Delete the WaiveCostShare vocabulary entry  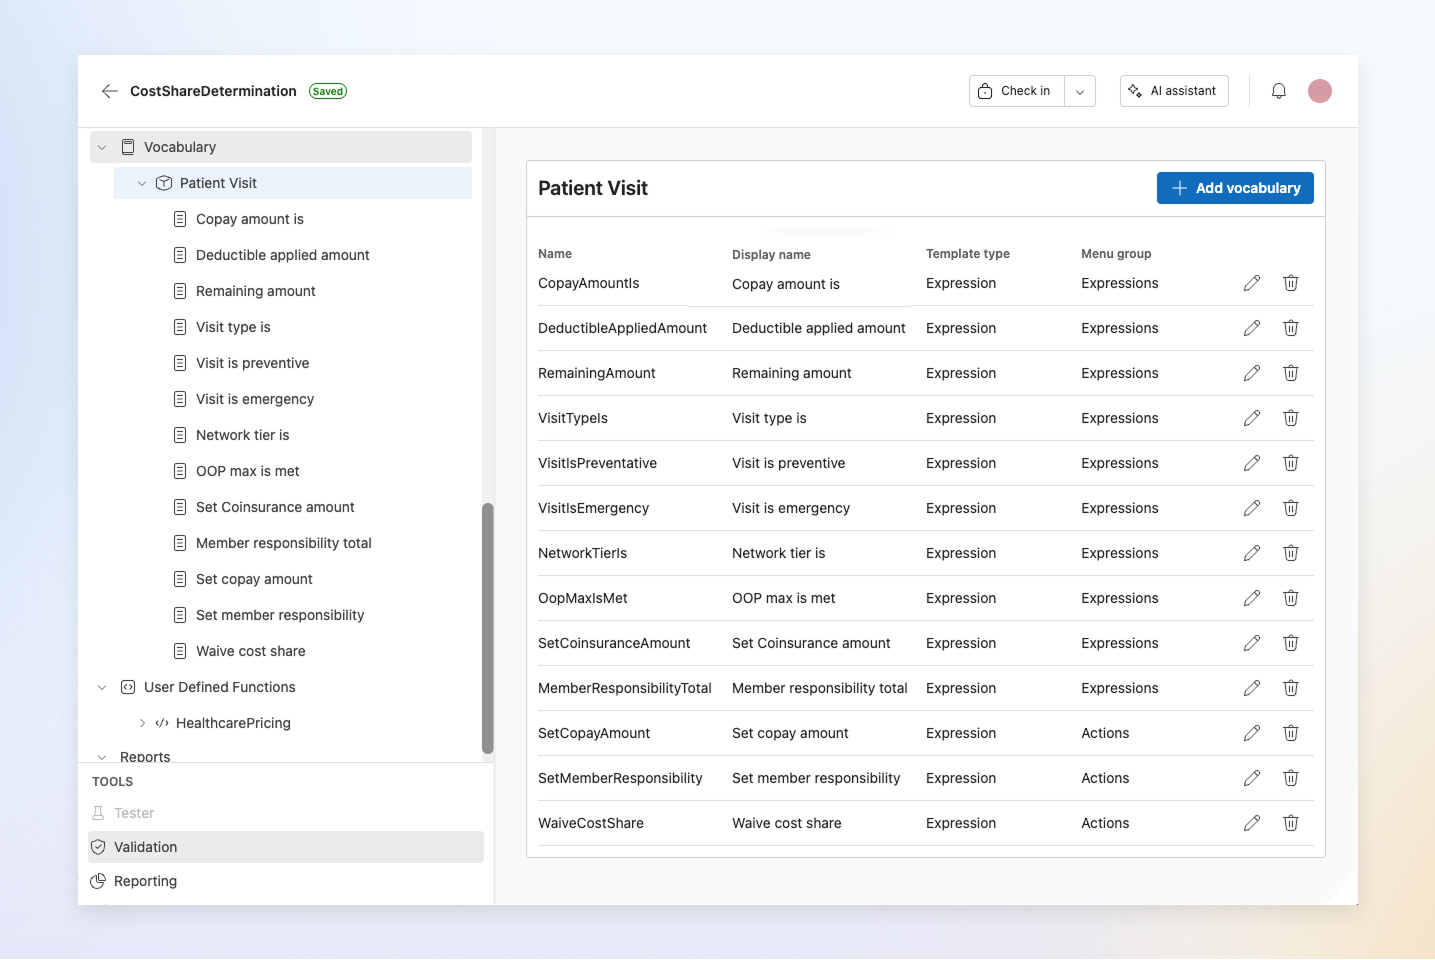point(1291,822)
